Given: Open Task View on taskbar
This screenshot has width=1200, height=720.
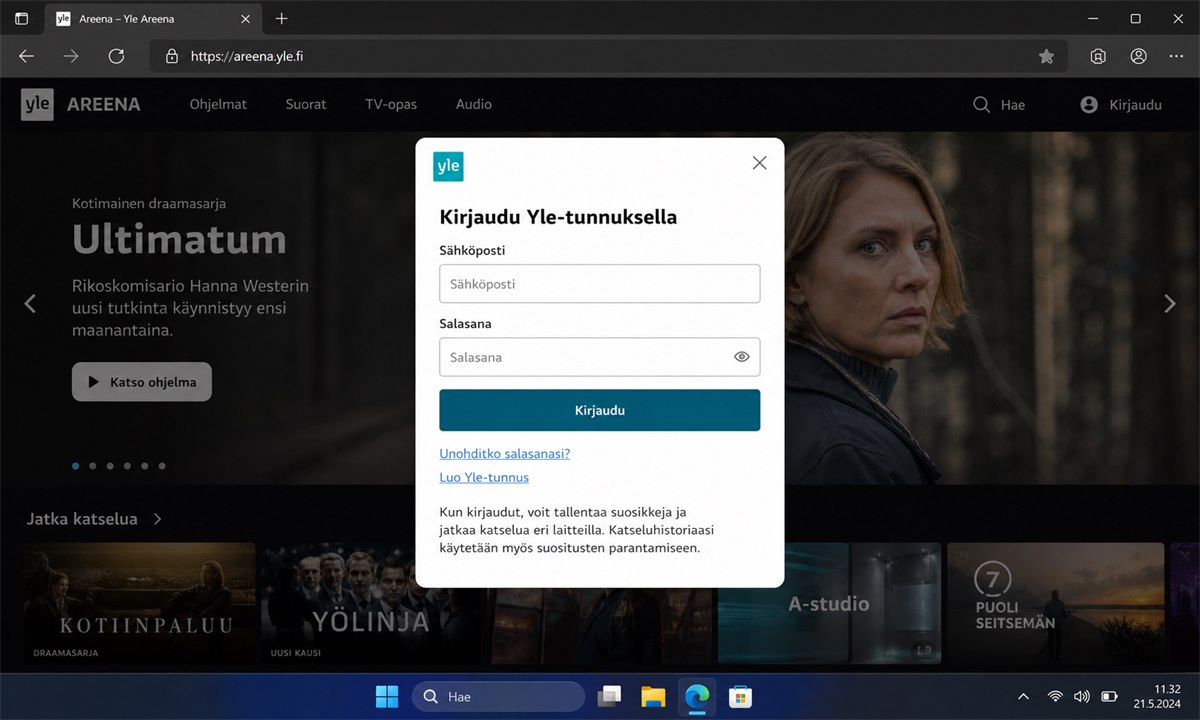Looking at the screenshot, I should coord(609,696).
